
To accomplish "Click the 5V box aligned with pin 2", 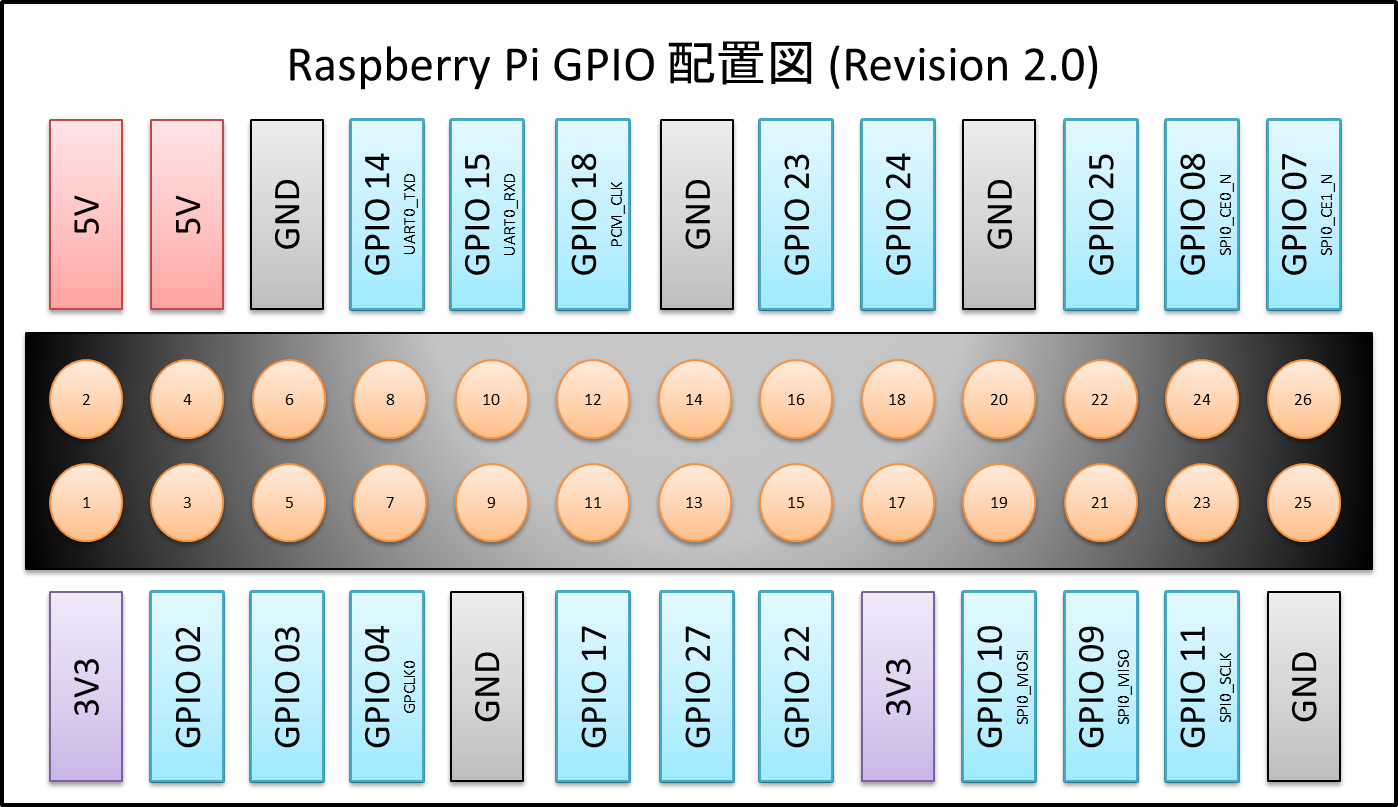I will pos(86,214).
